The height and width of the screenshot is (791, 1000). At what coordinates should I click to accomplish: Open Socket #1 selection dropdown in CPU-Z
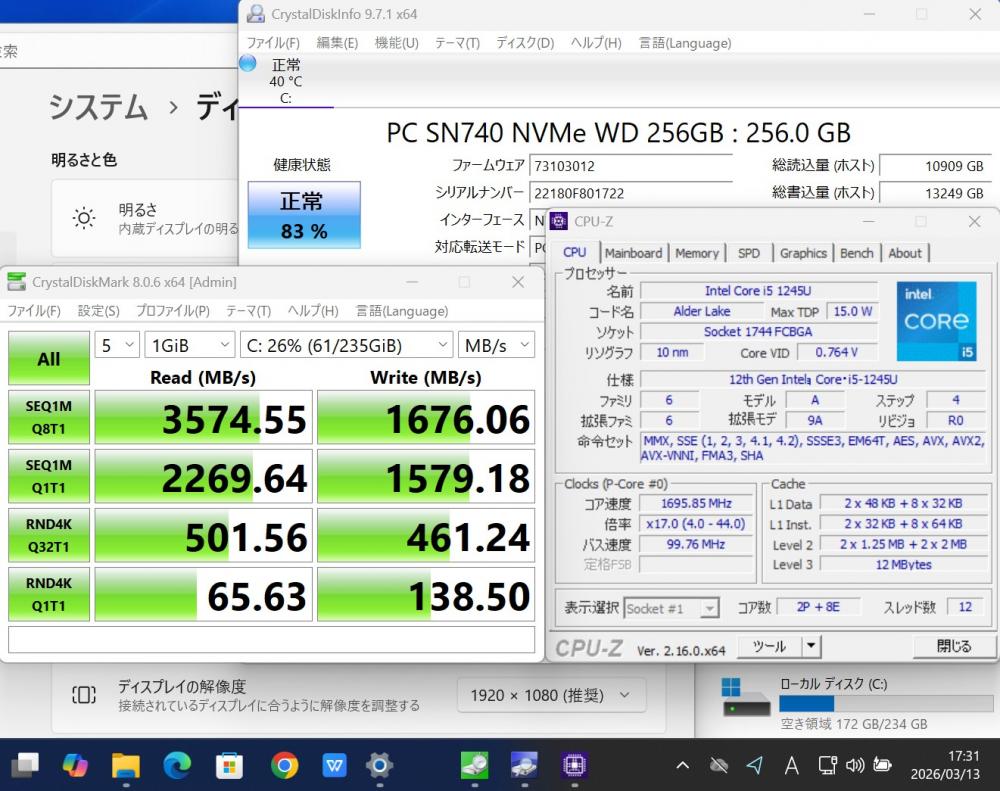point(672,609)
